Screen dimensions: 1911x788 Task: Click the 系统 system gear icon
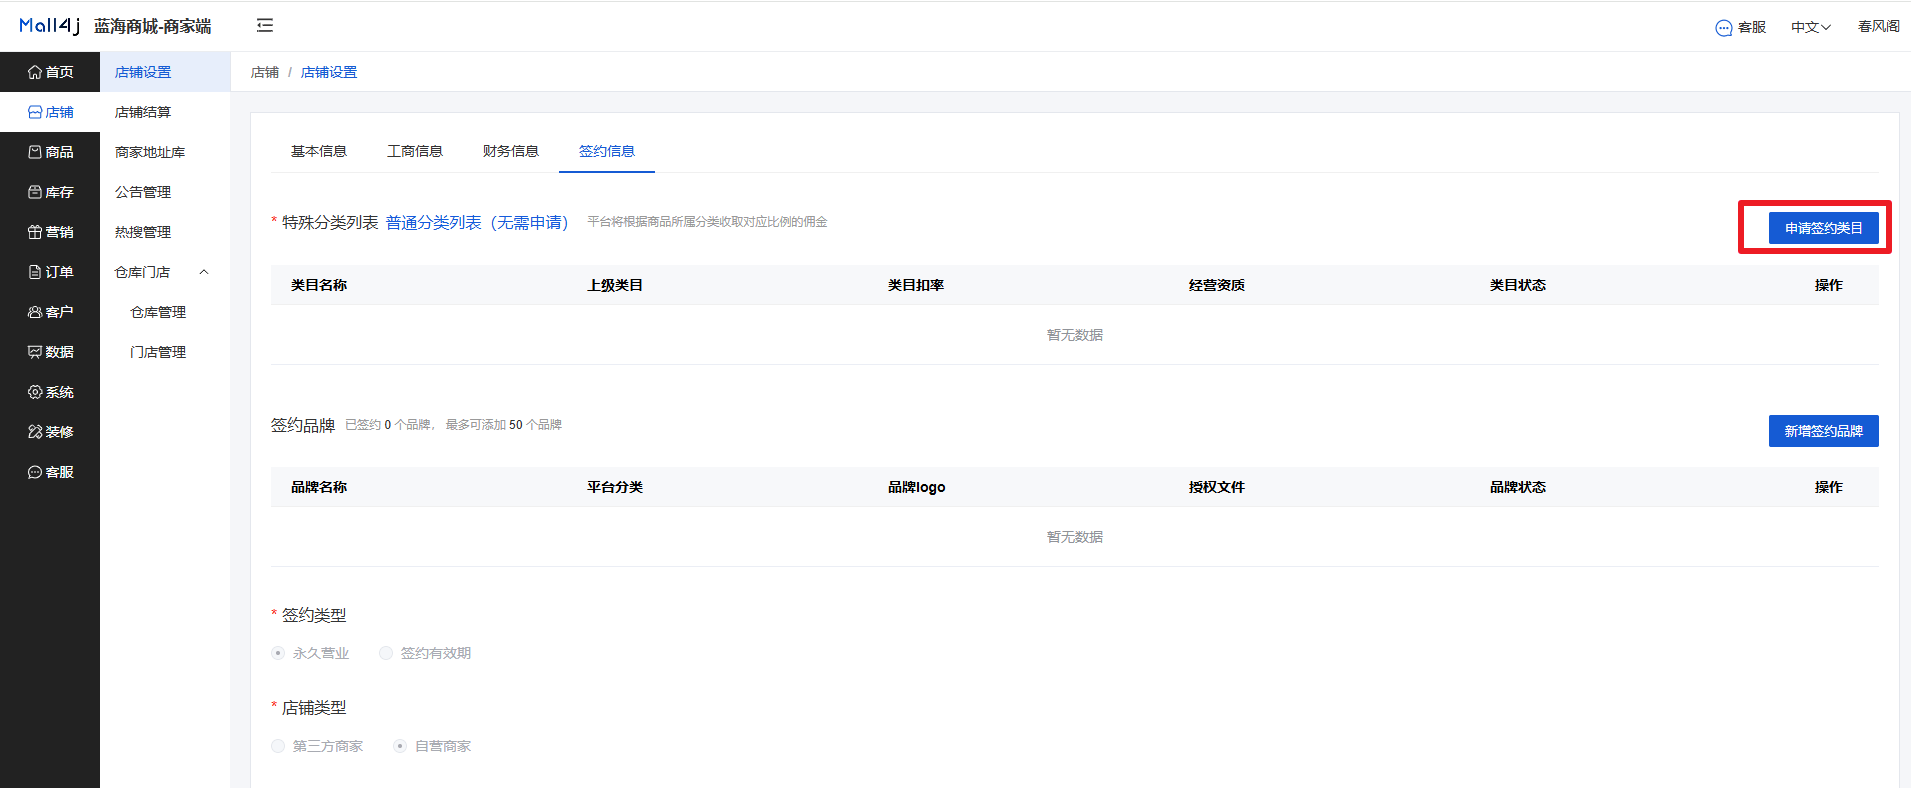tap(35, 392)
